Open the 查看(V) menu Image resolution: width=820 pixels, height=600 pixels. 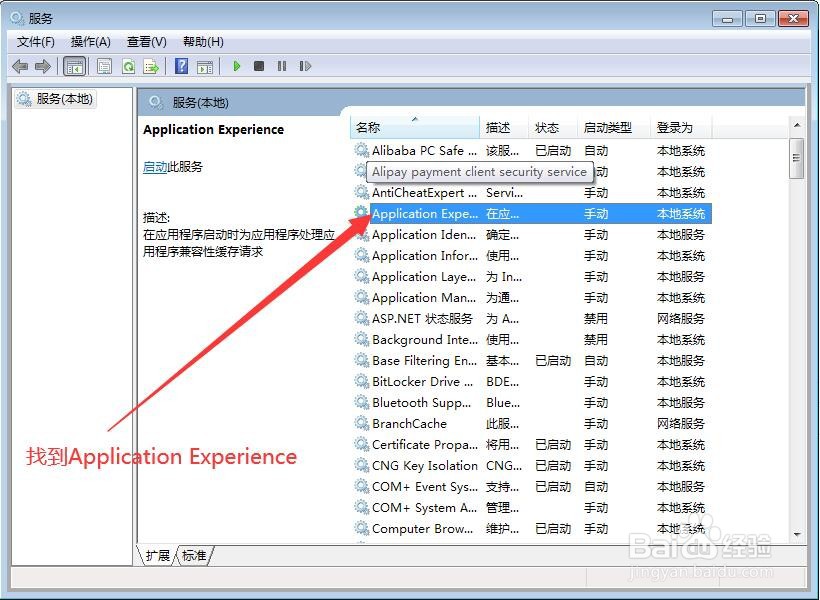click(x=145, y=41)
